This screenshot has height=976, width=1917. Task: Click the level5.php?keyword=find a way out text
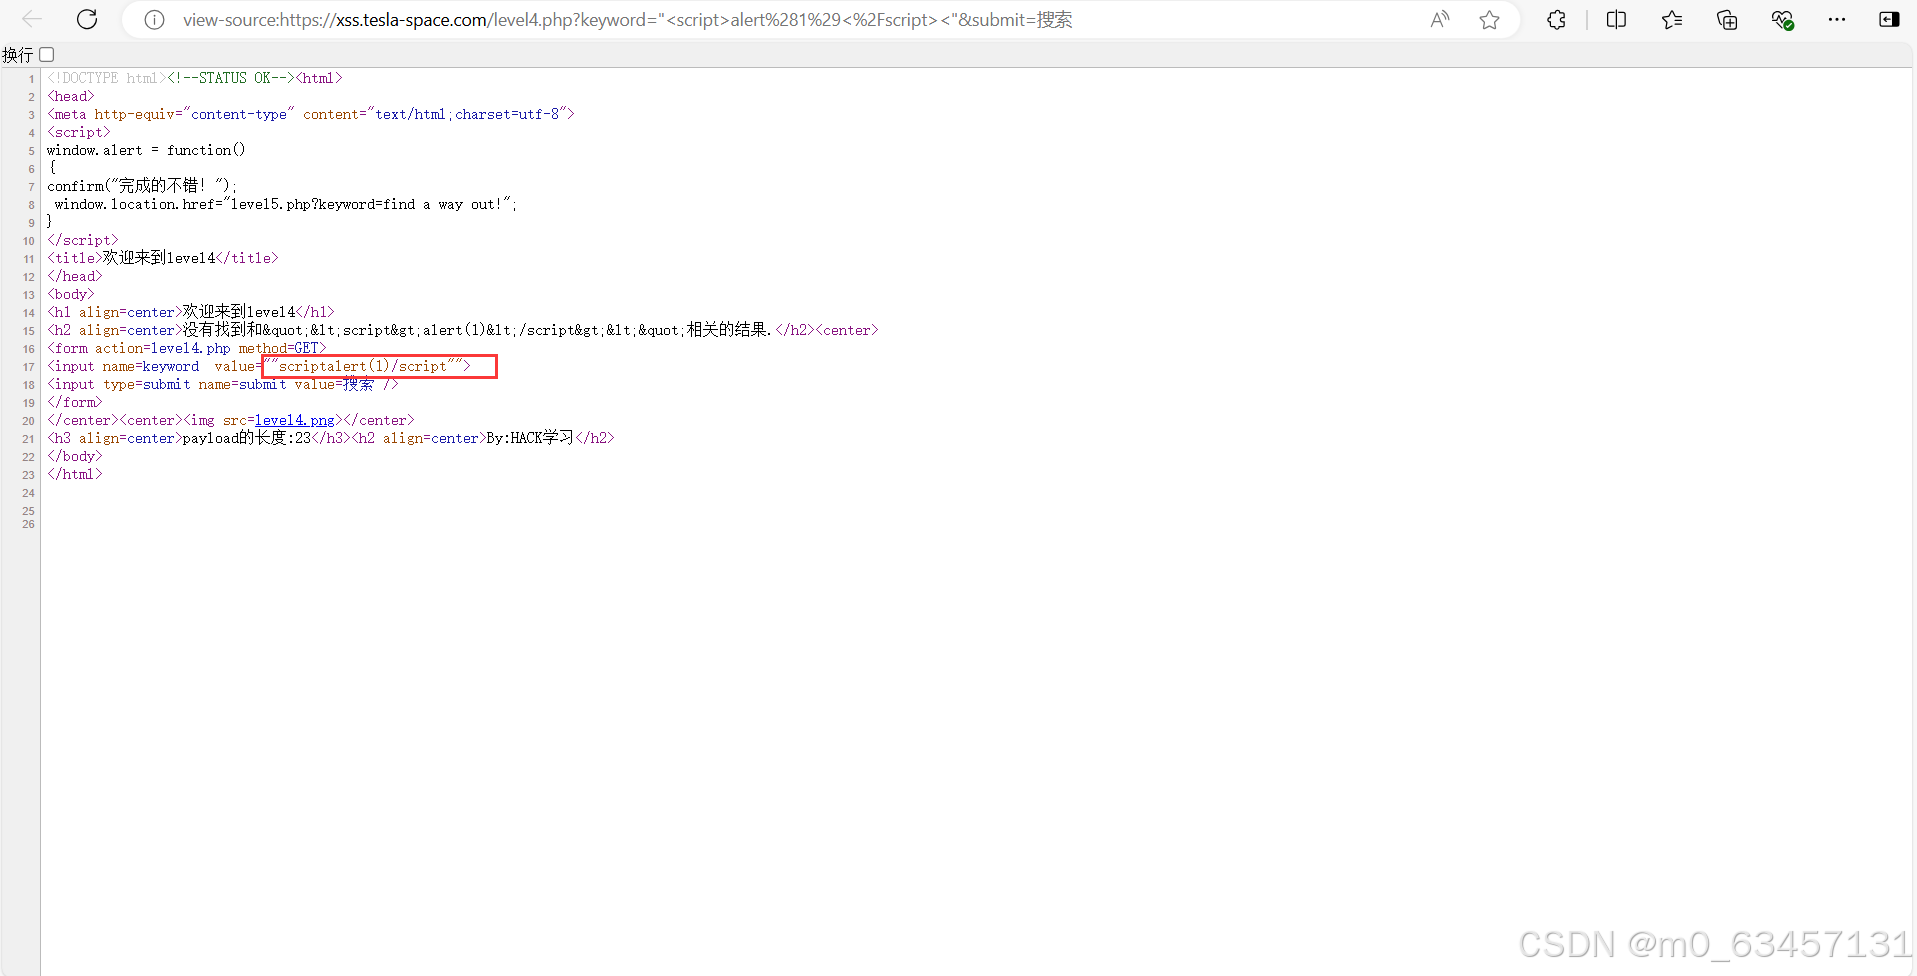[x=366, y=204]
